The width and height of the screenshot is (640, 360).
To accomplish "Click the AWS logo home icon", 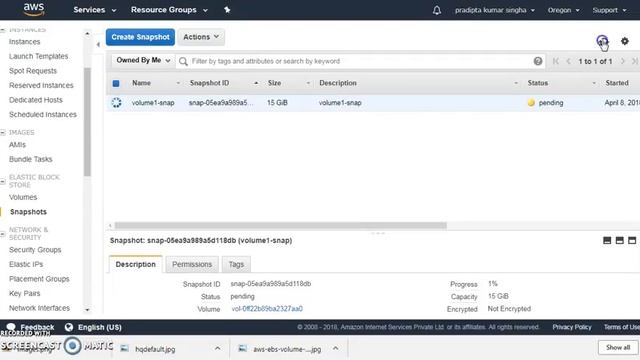I will tap(33, 9).
